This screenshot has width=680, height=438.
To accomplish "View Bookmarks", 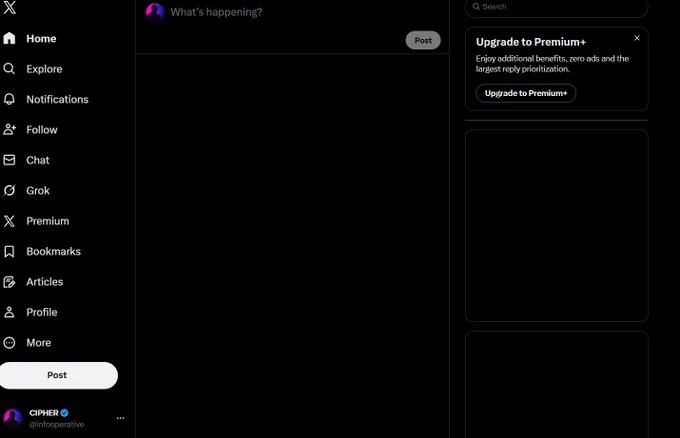I will tap(53, 251).
